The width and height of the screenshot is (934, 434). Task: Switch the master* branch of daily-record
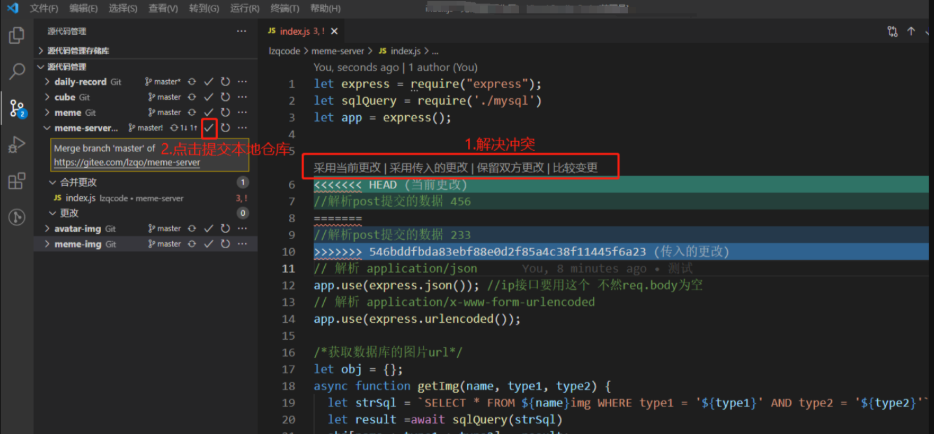click(163, 82)
